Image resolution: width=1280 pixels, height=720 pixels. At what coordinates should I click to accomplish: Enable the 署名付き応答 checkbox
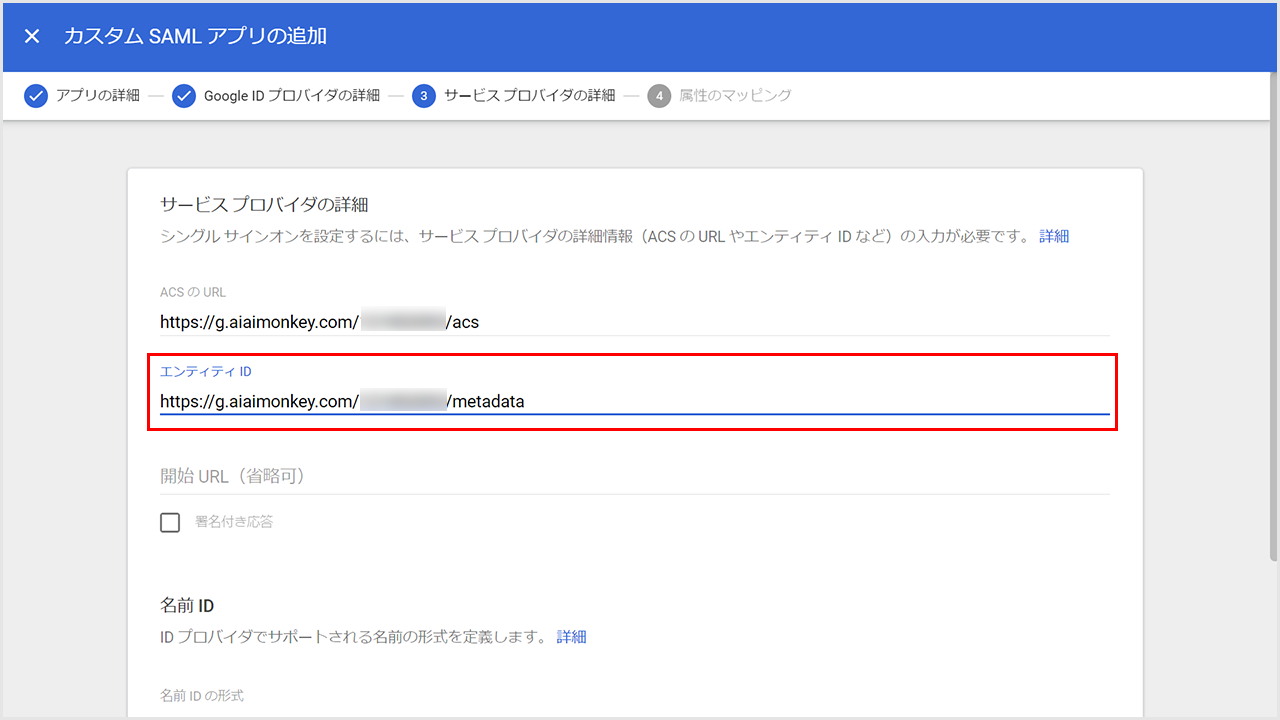click(x=170, y=522)
